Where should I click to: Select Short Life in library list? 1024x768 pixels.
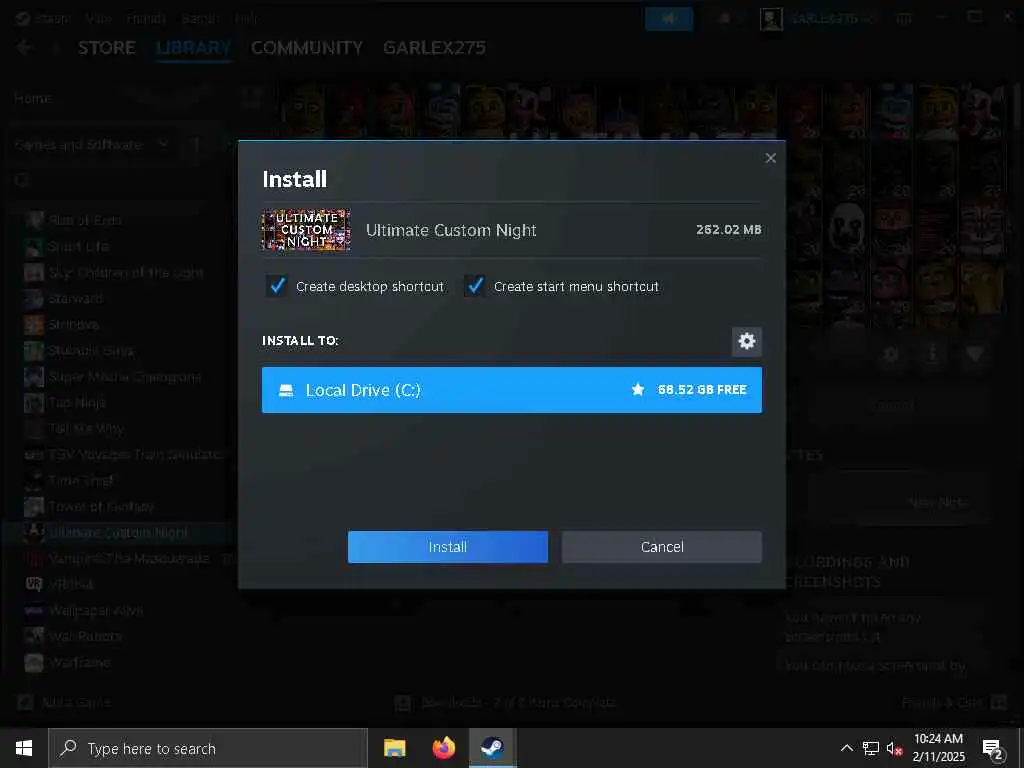coord(78,246)
